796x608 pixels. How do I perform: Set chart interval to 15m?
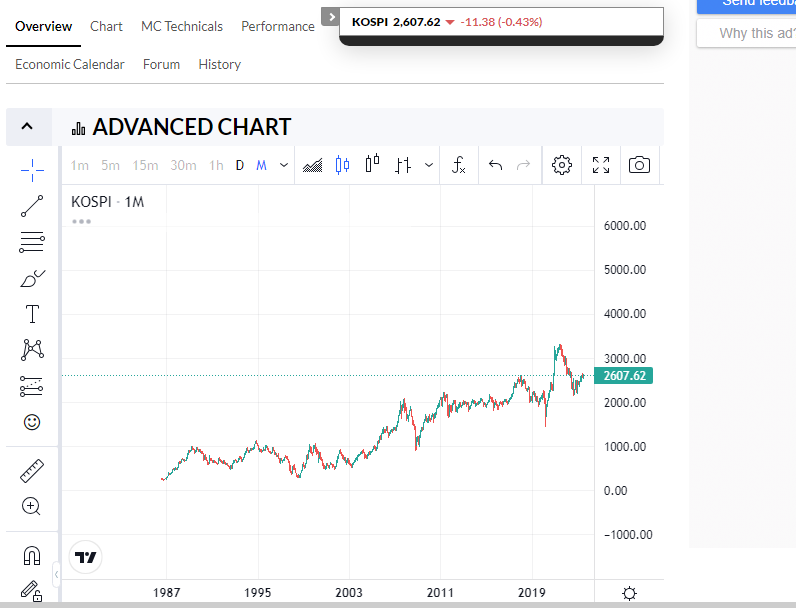(x=145, y=165)
